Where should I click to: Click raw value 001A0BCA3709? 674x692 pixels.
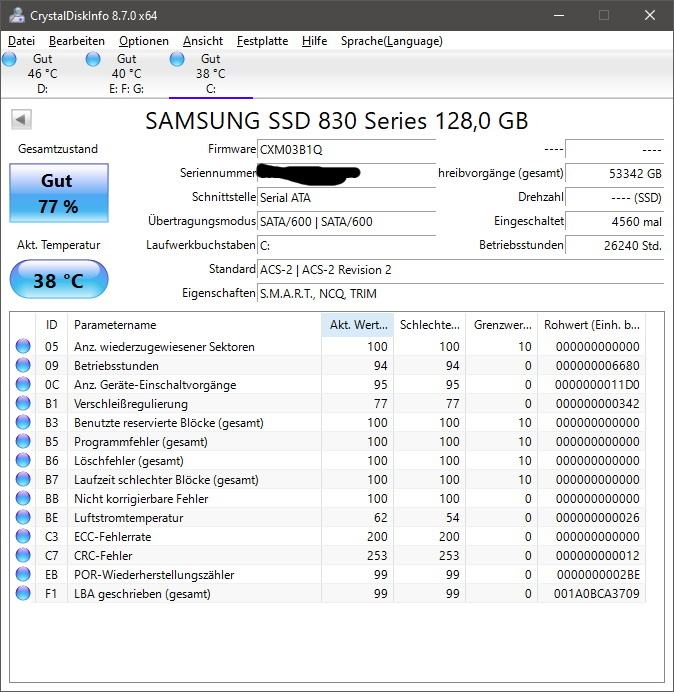596,594
